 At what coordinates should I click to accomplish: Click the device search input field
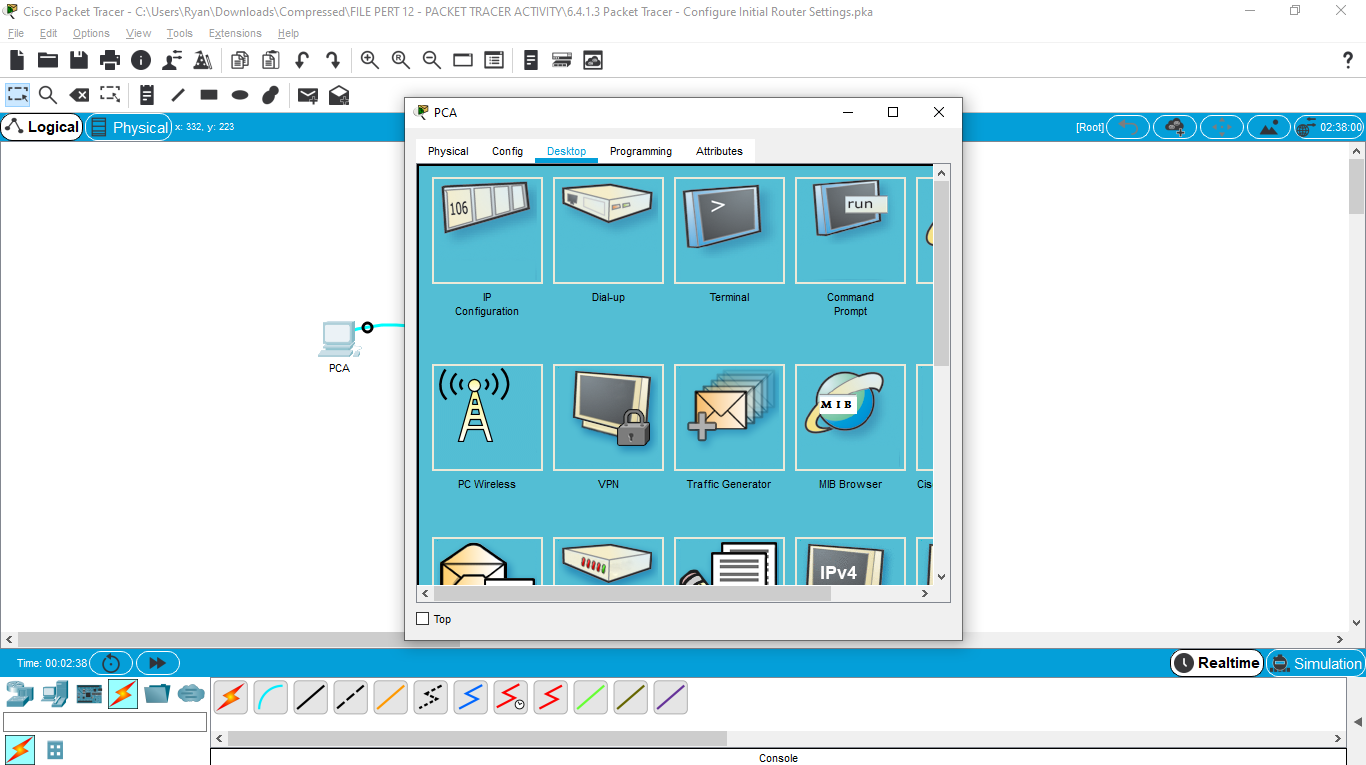(105, 722)
